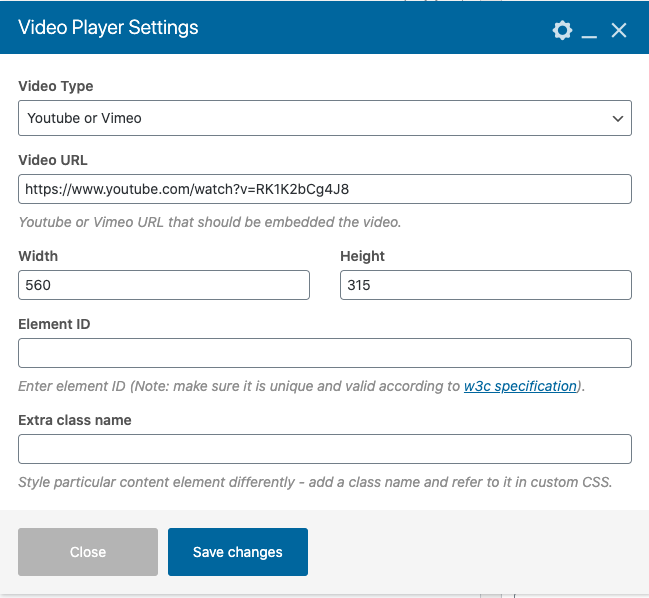This screenshot has width=649, height=598.
Task: Focus the Height input showing 315
Action: tap(486, 285)
